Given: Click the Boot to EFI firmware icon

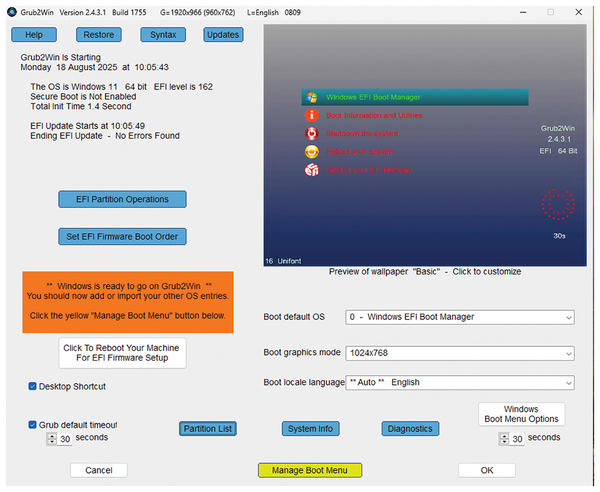Looking at the screenshot, I should pyautogui.click(x=313, y=171).
